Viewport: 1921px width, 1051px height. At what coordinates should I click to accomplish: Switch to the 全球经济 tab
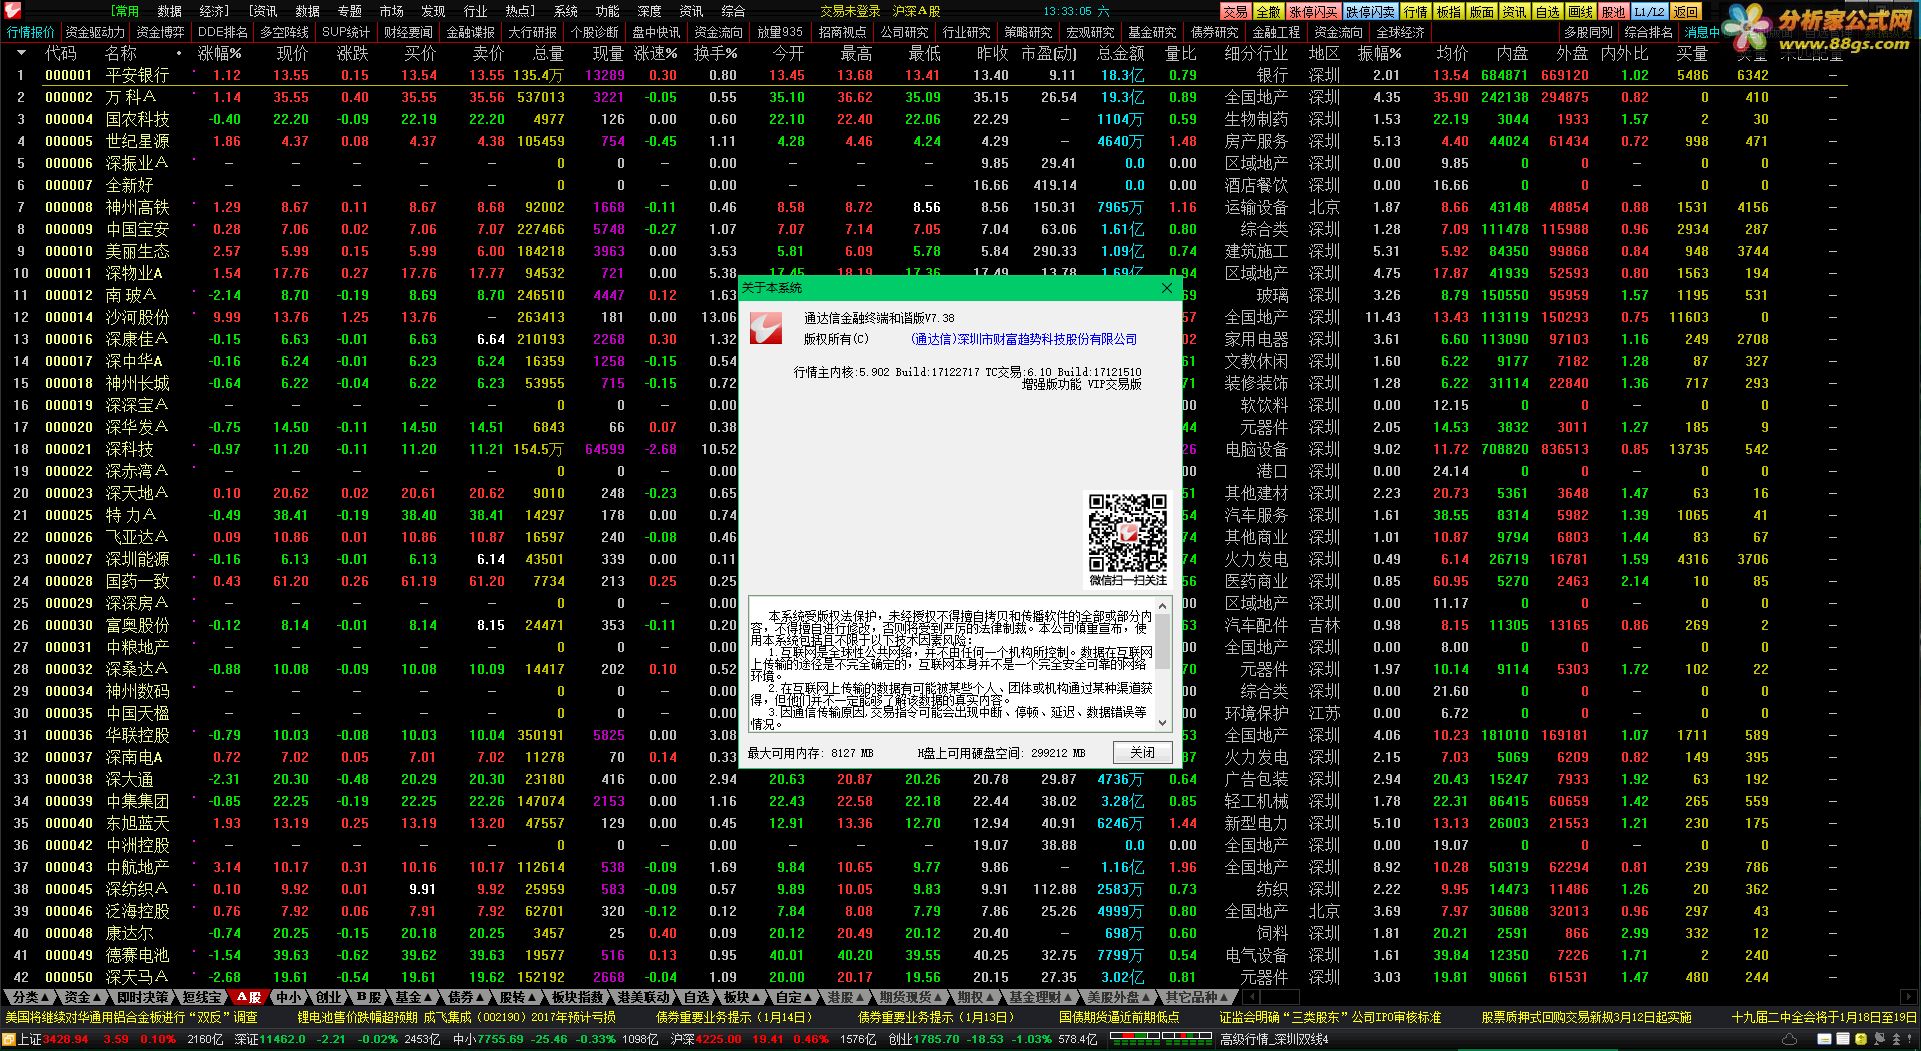1400,32
